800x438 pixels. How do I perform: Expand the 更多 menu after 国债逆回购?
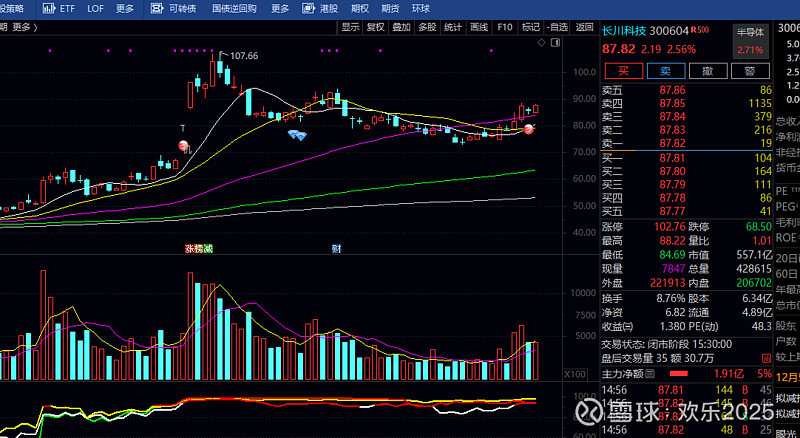(280, 8)
